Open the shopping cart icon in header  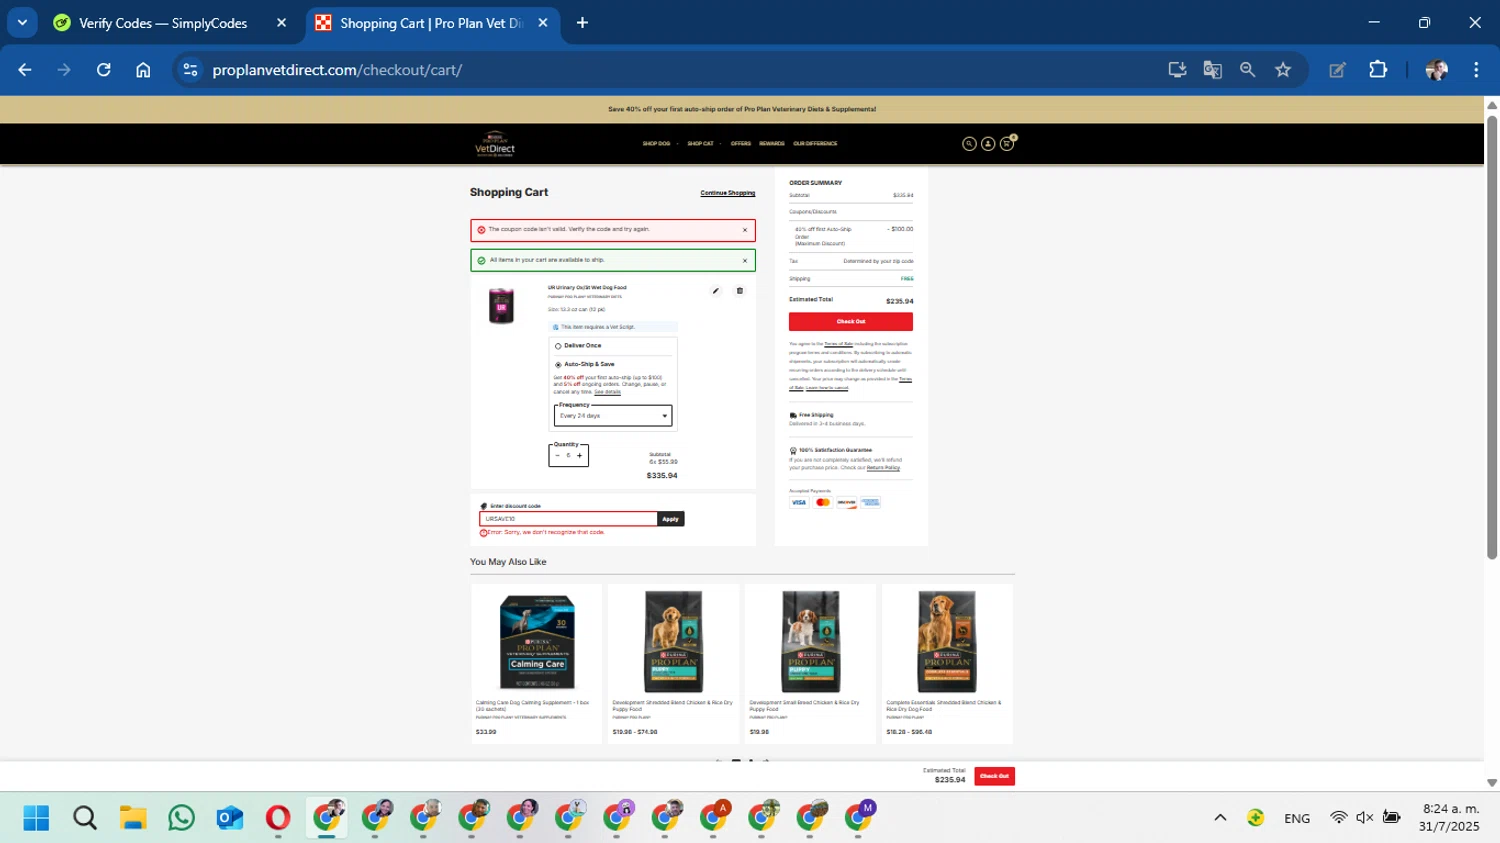click(x=1007, y=144)
